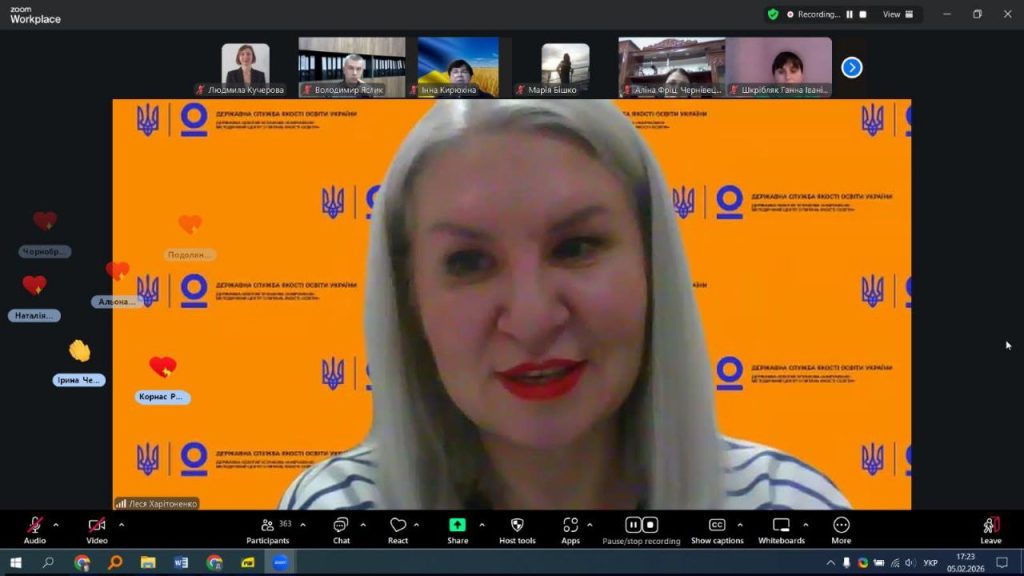This screenshot has width=1024, height=576.
Task: Expand audio options arrow next to Audio
Action: 56,525
